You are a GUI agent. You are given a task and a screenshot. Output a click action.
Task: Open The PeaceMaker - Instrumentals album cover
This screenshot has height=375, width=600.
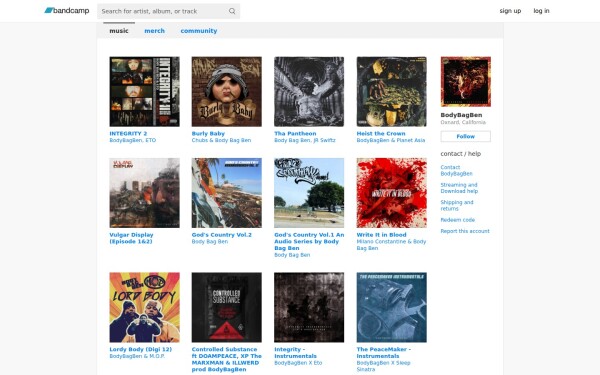(x=391, y=307)
